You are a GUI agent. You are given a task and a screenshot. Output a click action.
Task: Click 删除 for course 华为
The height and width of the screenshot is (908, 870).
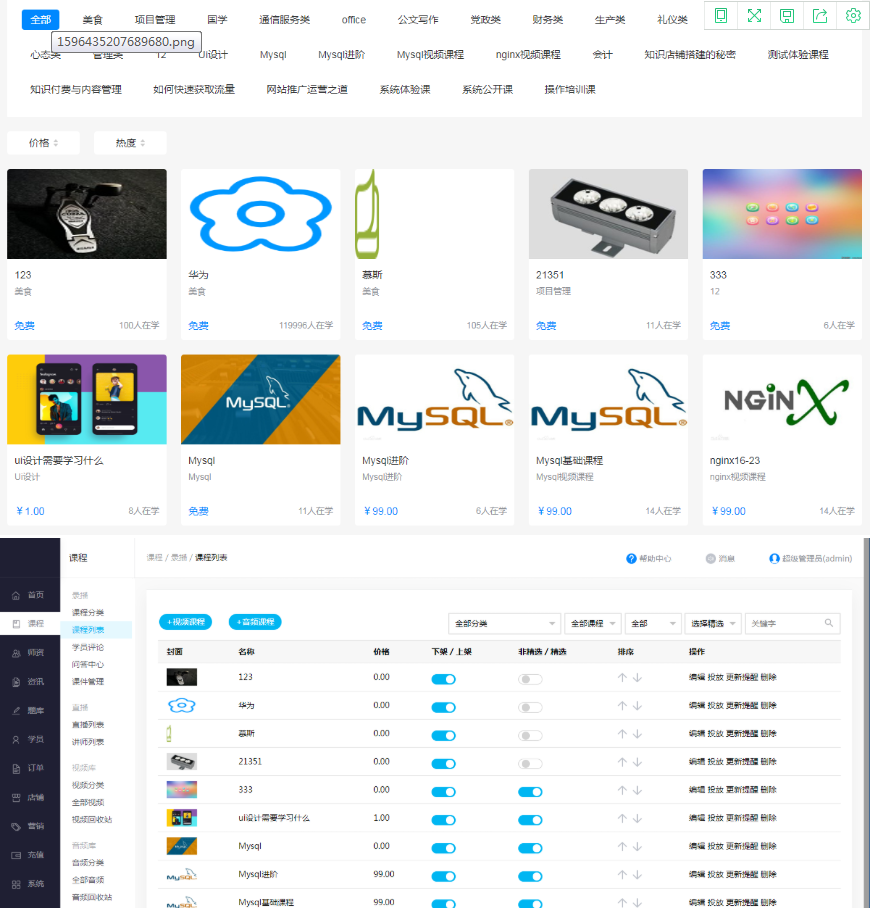(x=769, y=706)
